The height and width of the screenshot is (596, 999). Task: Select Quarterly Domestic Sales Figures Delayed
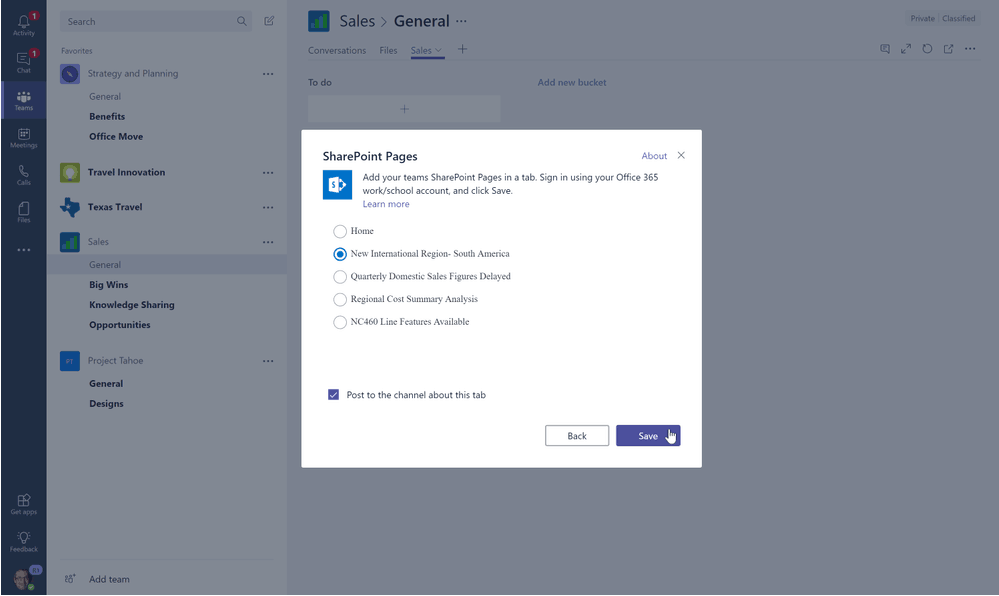(340, 277)
